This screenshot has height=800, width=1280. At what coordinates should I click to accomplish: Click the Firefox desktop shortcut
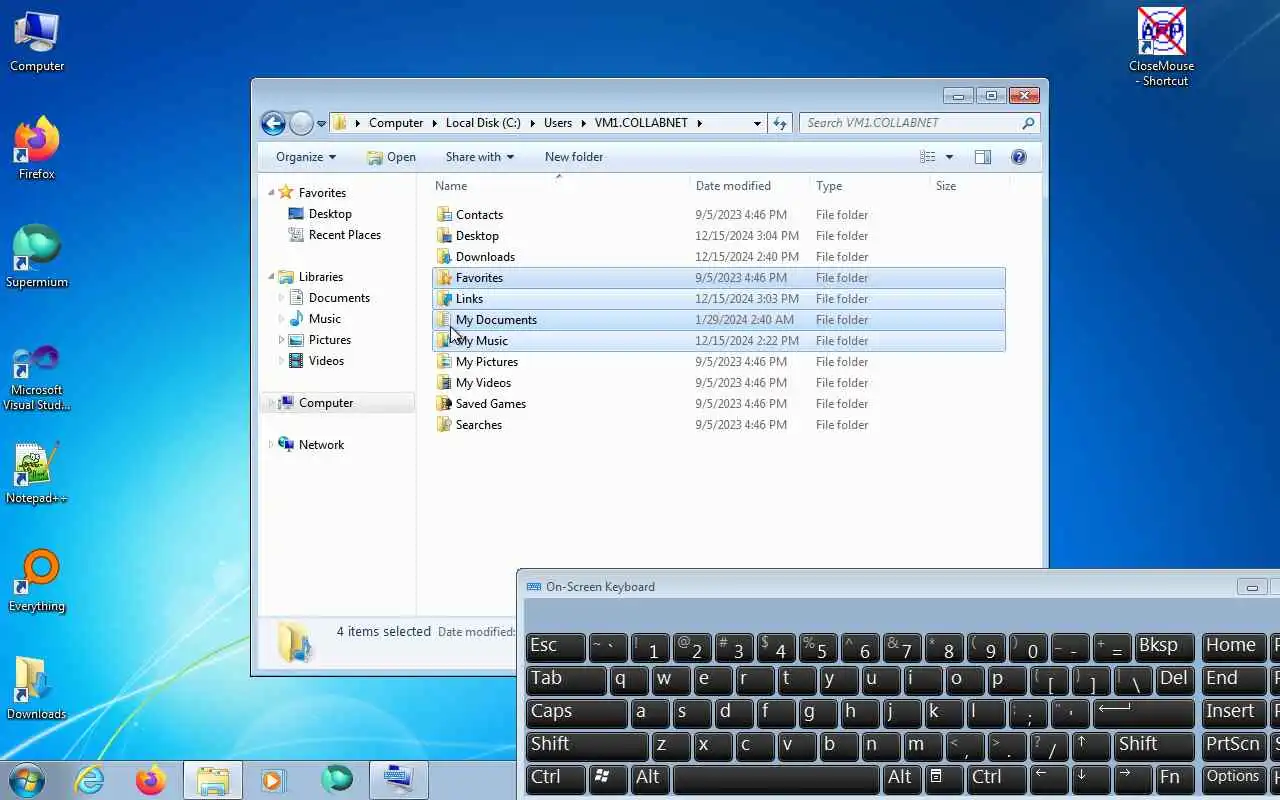pyautogui.click(x=37, y=148)
